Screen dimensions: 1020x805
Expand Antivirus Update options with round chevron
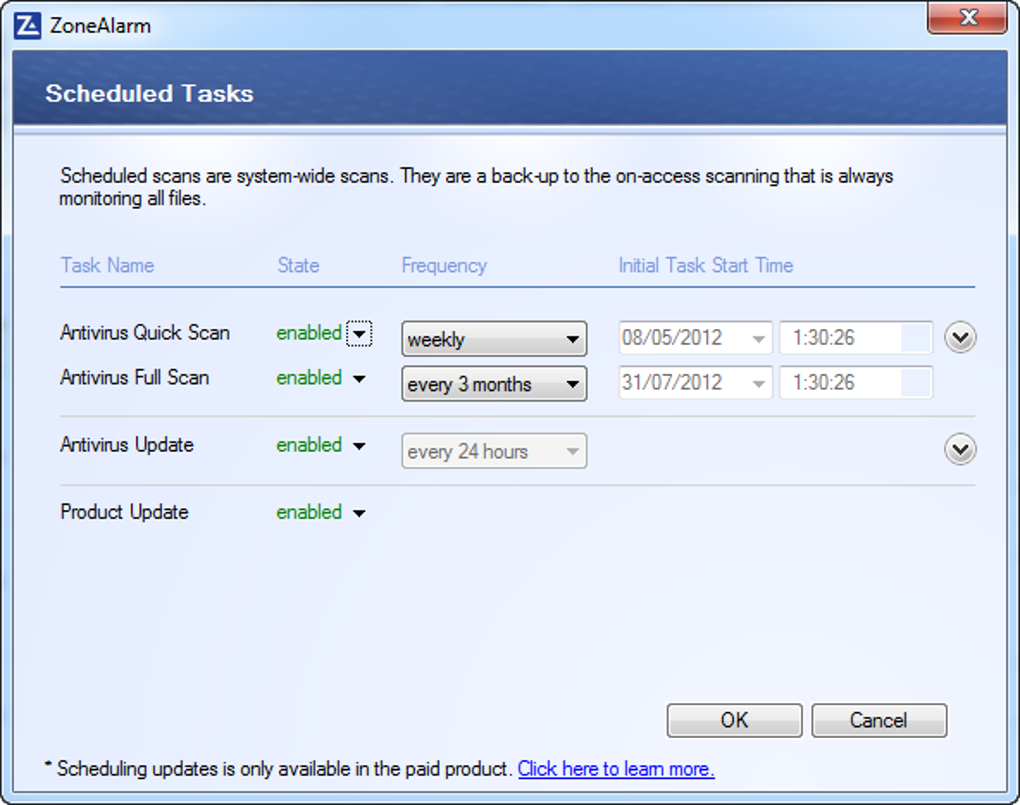point(960,449)
